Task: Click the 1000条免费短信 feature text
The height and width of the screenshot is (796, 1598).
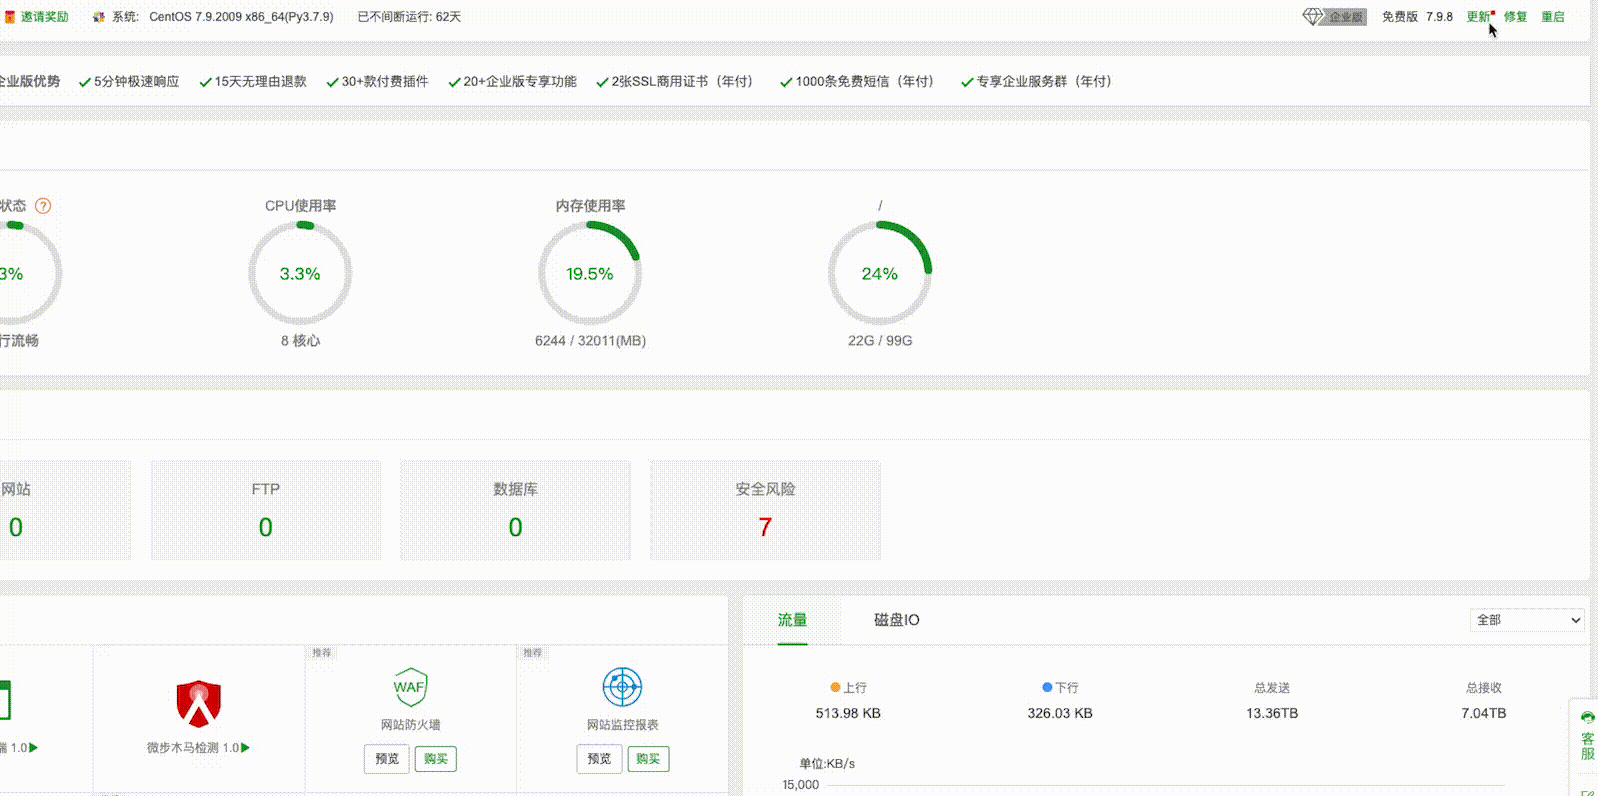Action: pyautogui.click(x=864, y=82)
